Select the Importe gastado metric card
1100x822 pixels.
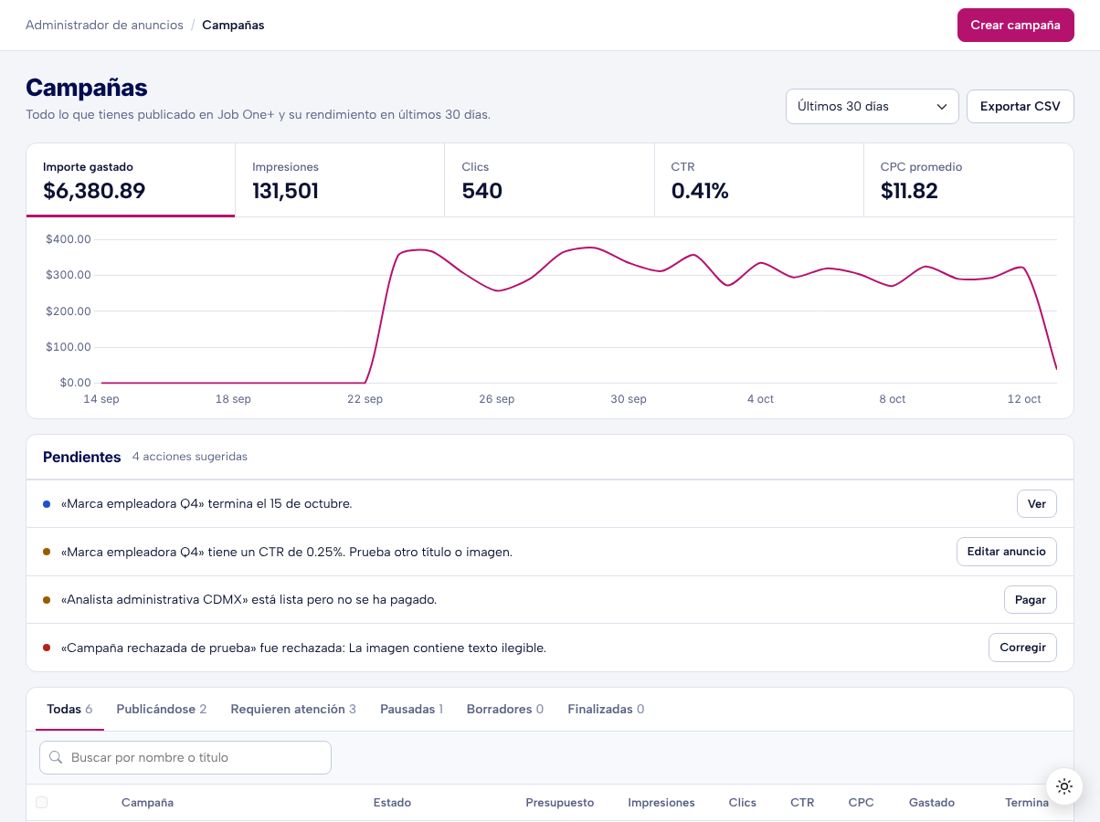(130, 180)
